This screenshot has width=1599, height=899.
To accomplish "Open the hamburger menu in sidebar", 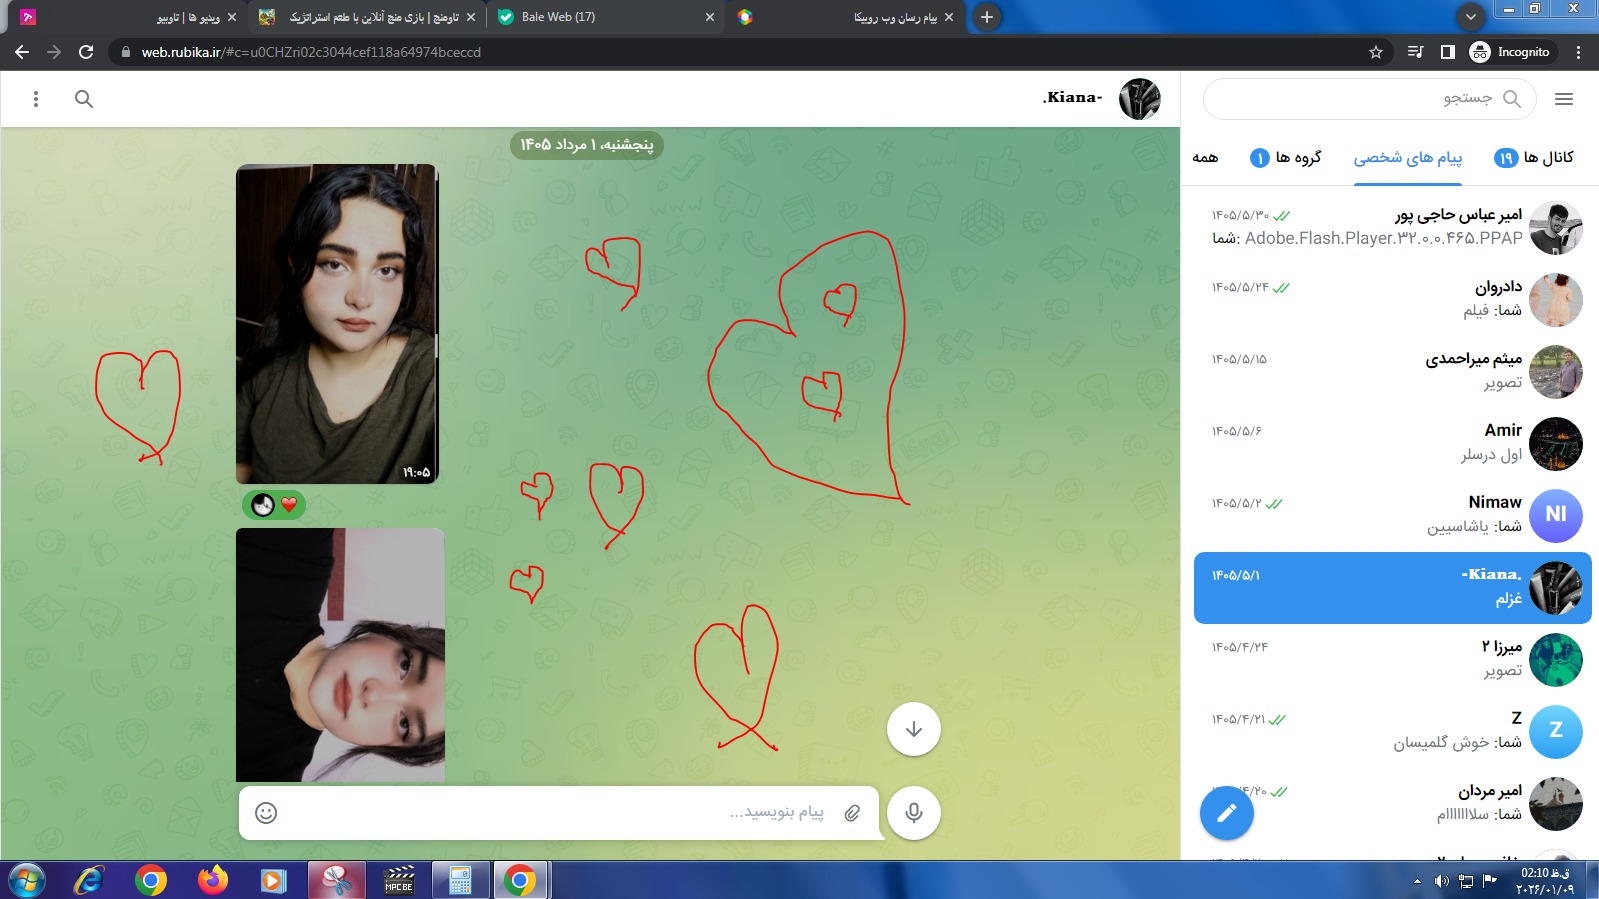I will pos(1564,99).
